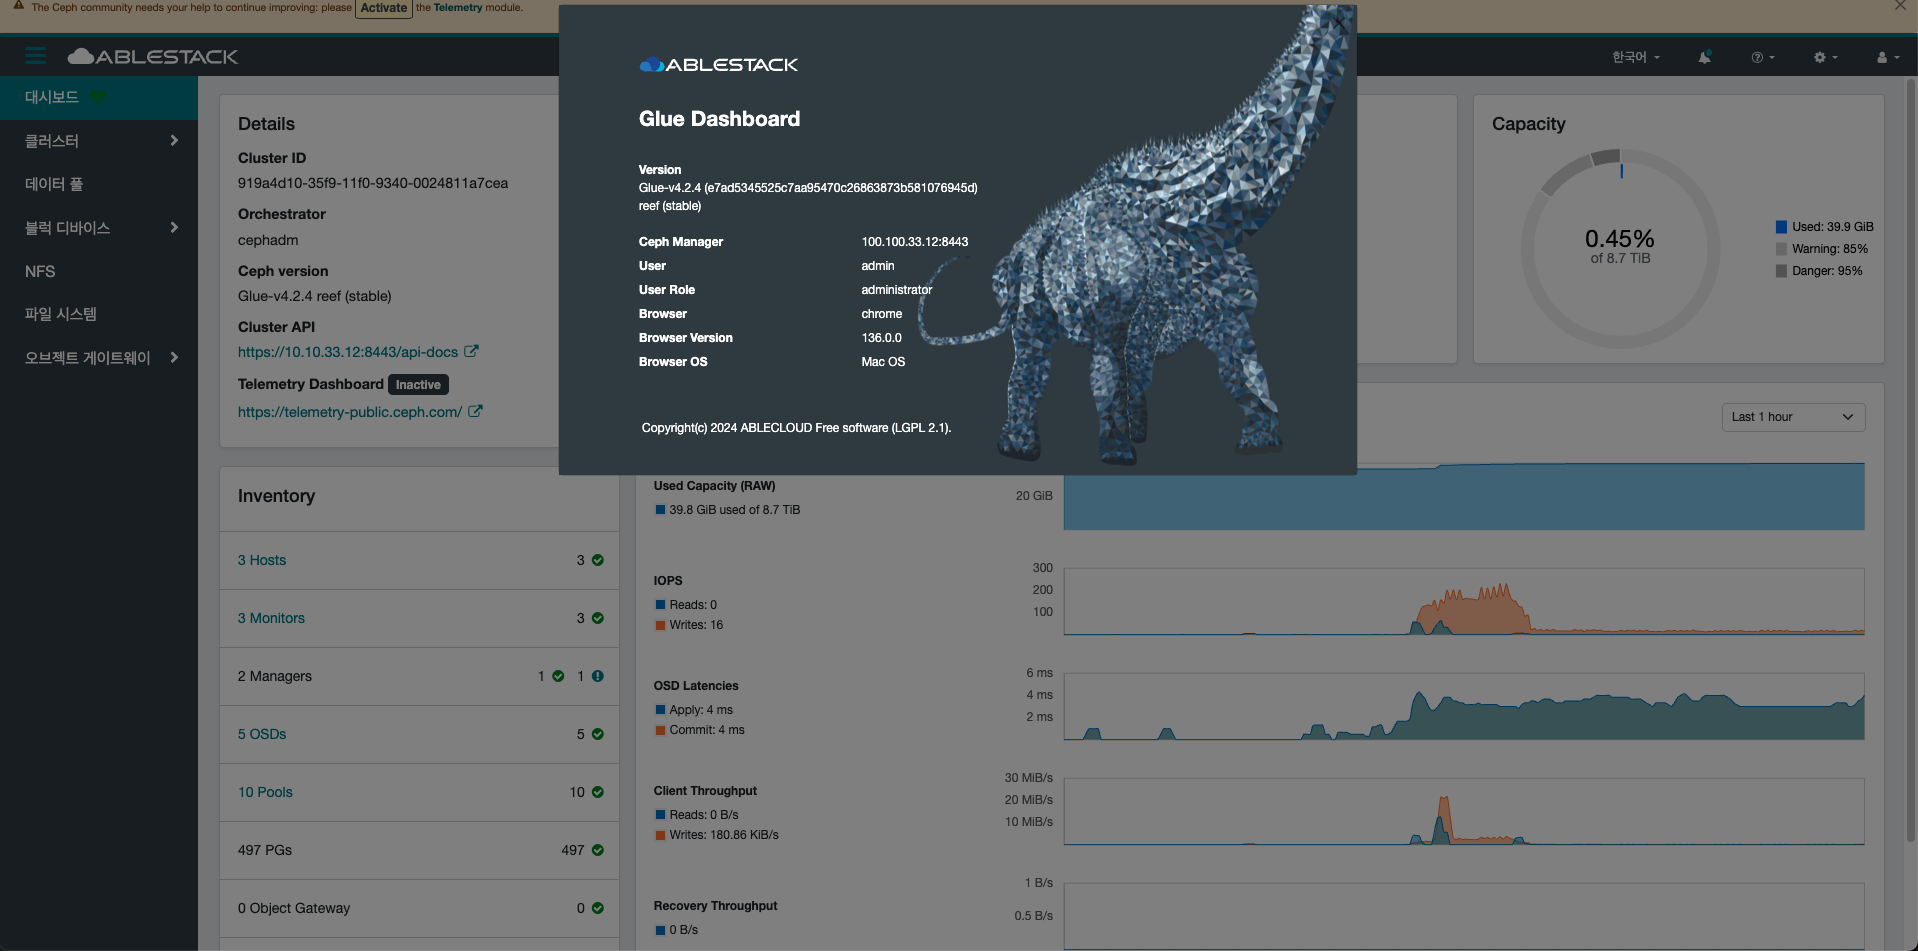Click the IOPS Reads legend color square
1918x951 pixels.
point(660,605)
